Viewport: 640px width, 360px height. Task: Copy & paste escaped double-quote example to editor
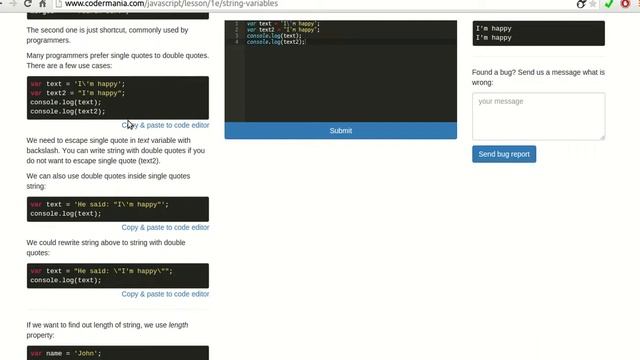pos(165,294)
